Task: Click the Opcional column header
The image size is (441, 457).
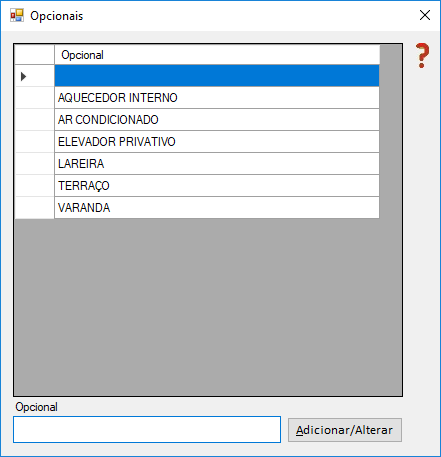Action: 217,55
